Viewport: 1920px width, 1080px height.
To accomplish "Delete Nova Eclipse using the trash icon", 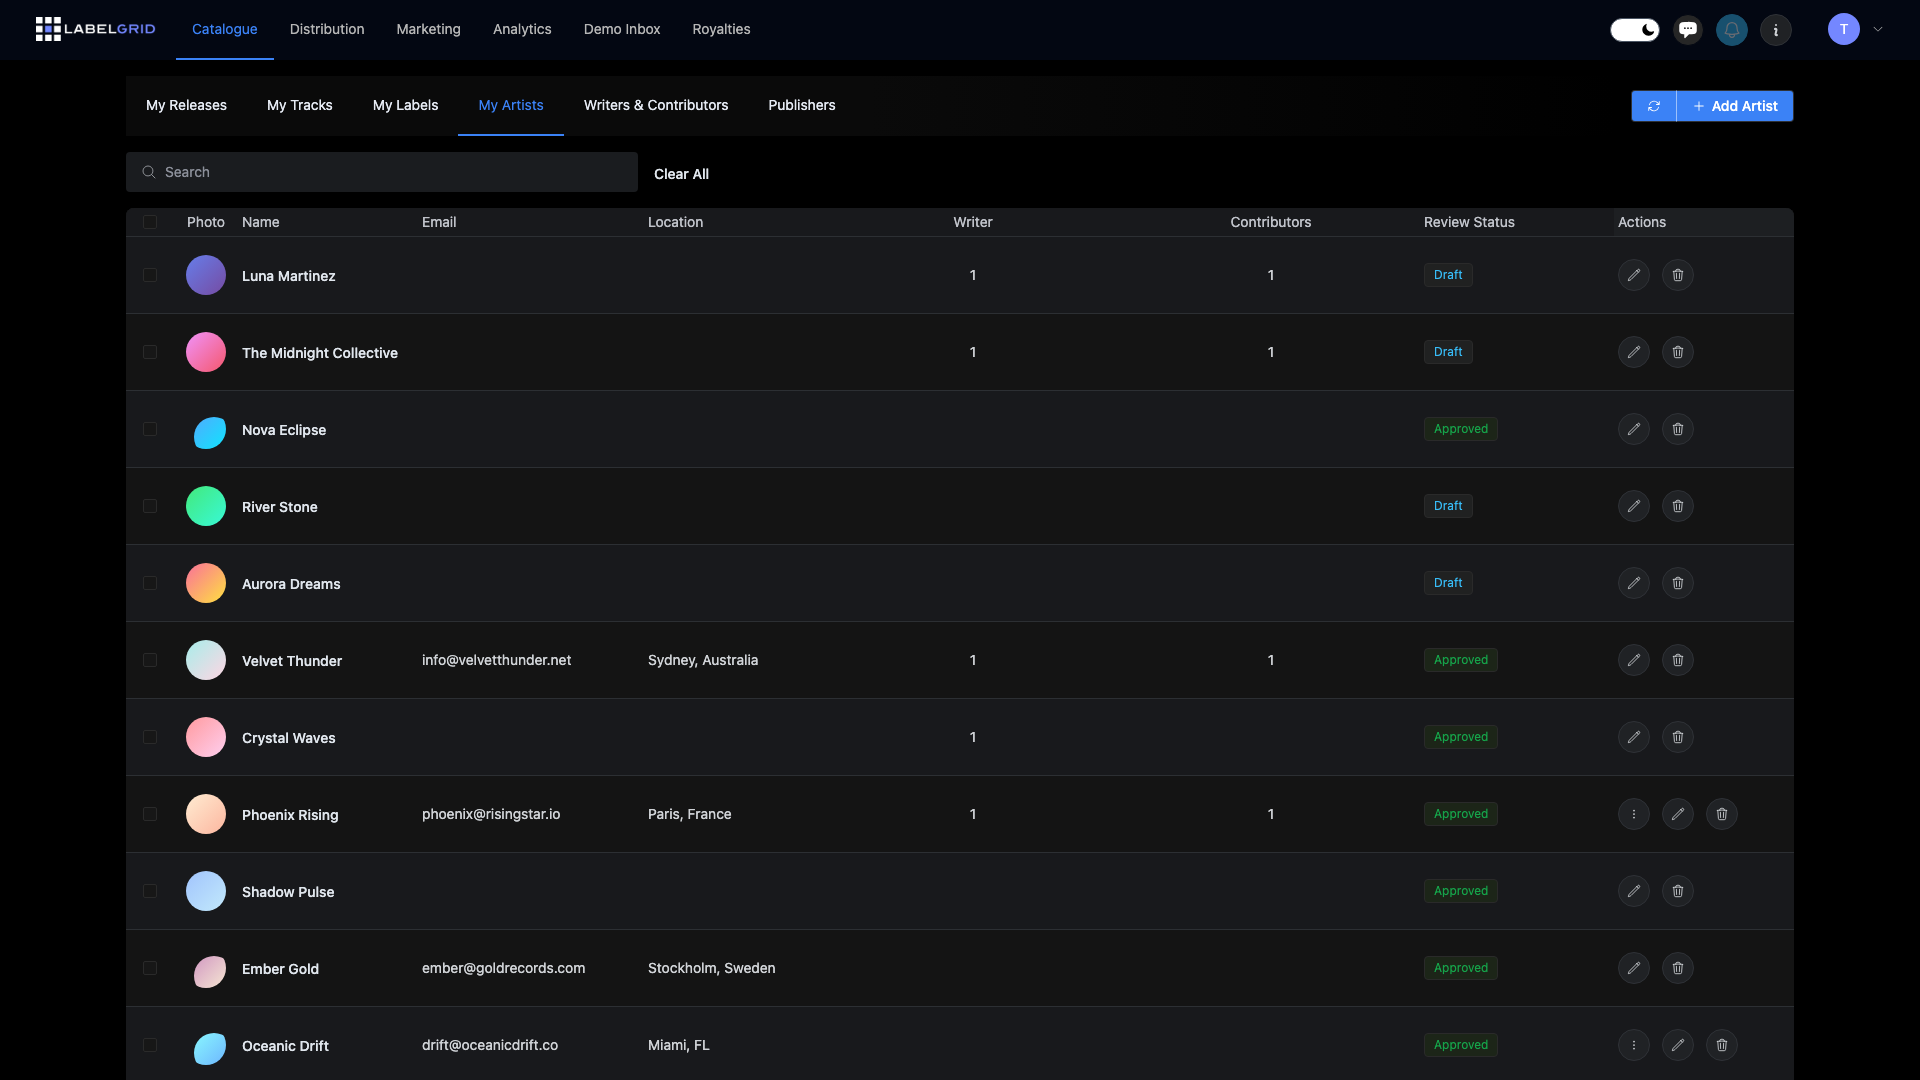I will 1677,429.
